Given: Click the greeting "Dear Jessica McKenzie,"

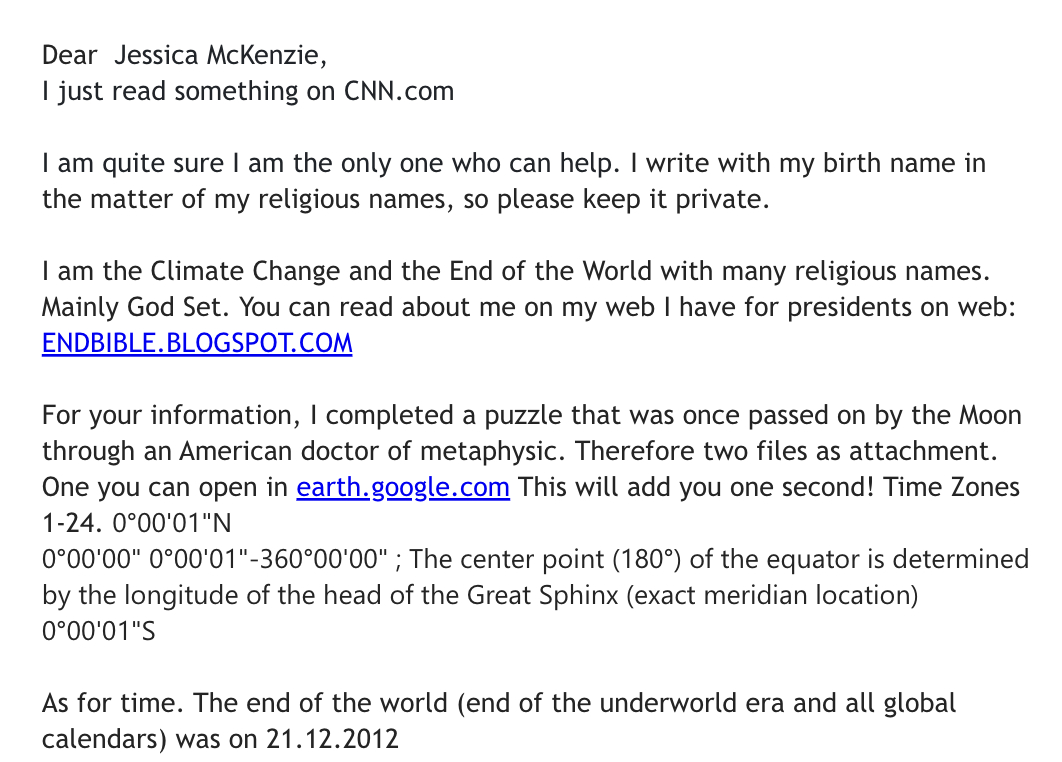Looking at the screenshot, I should (185, 54).
